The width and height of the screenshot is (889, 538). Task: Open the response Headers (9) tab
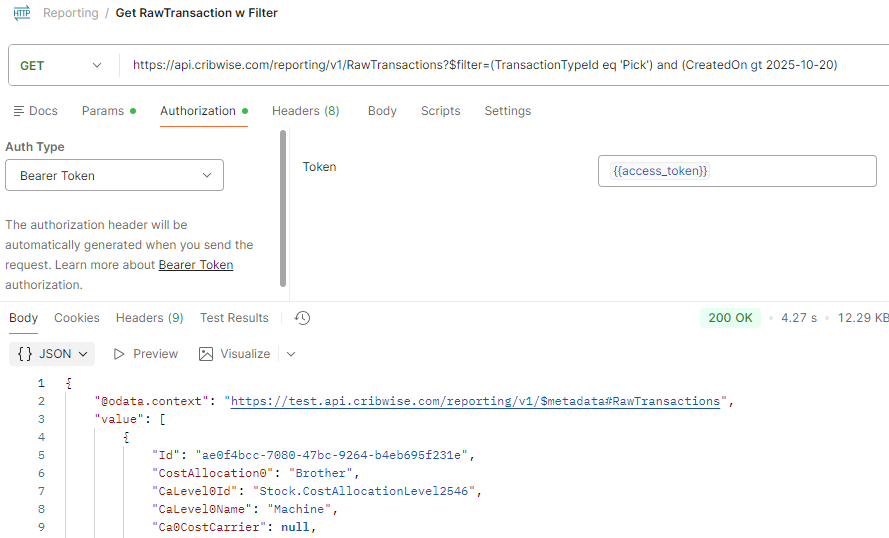pyautogui.click(x=150, y=318)
